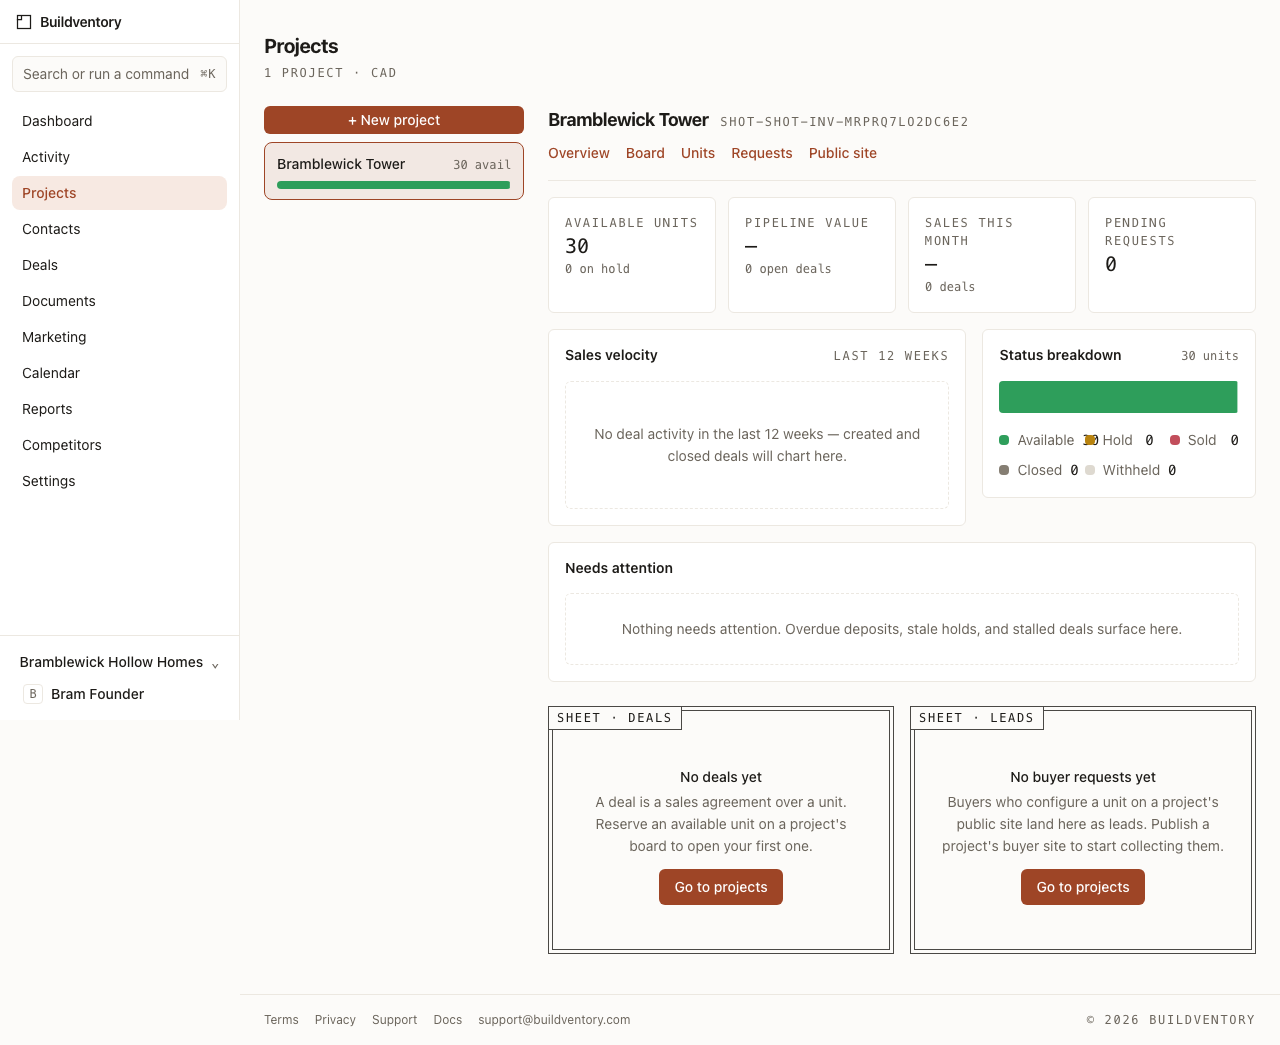1280x1045 pixels.
Task: Click the green Available legend dot
Action: point(1004,440)
